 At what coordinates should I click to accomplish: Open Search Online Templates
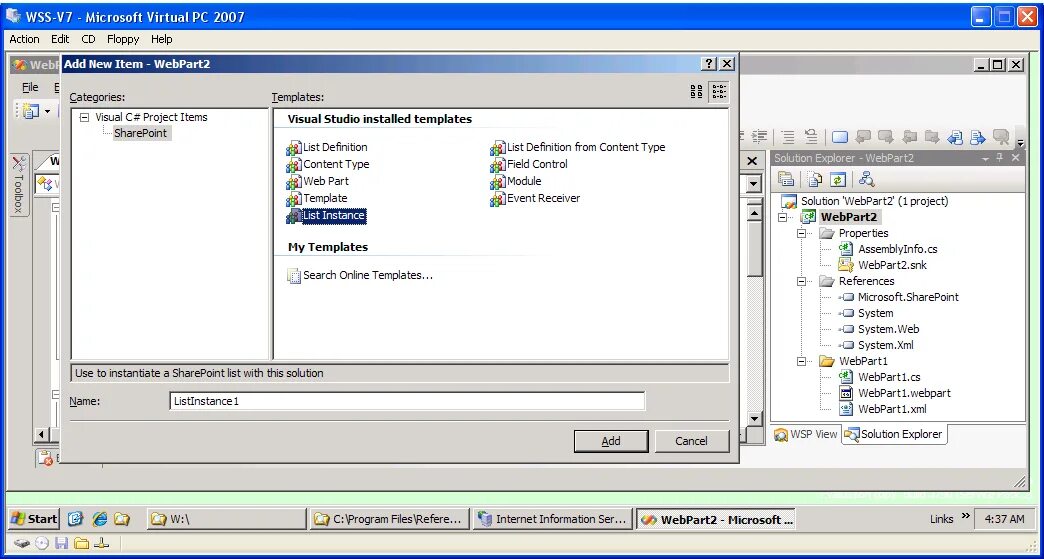click(x=360, y=276)
